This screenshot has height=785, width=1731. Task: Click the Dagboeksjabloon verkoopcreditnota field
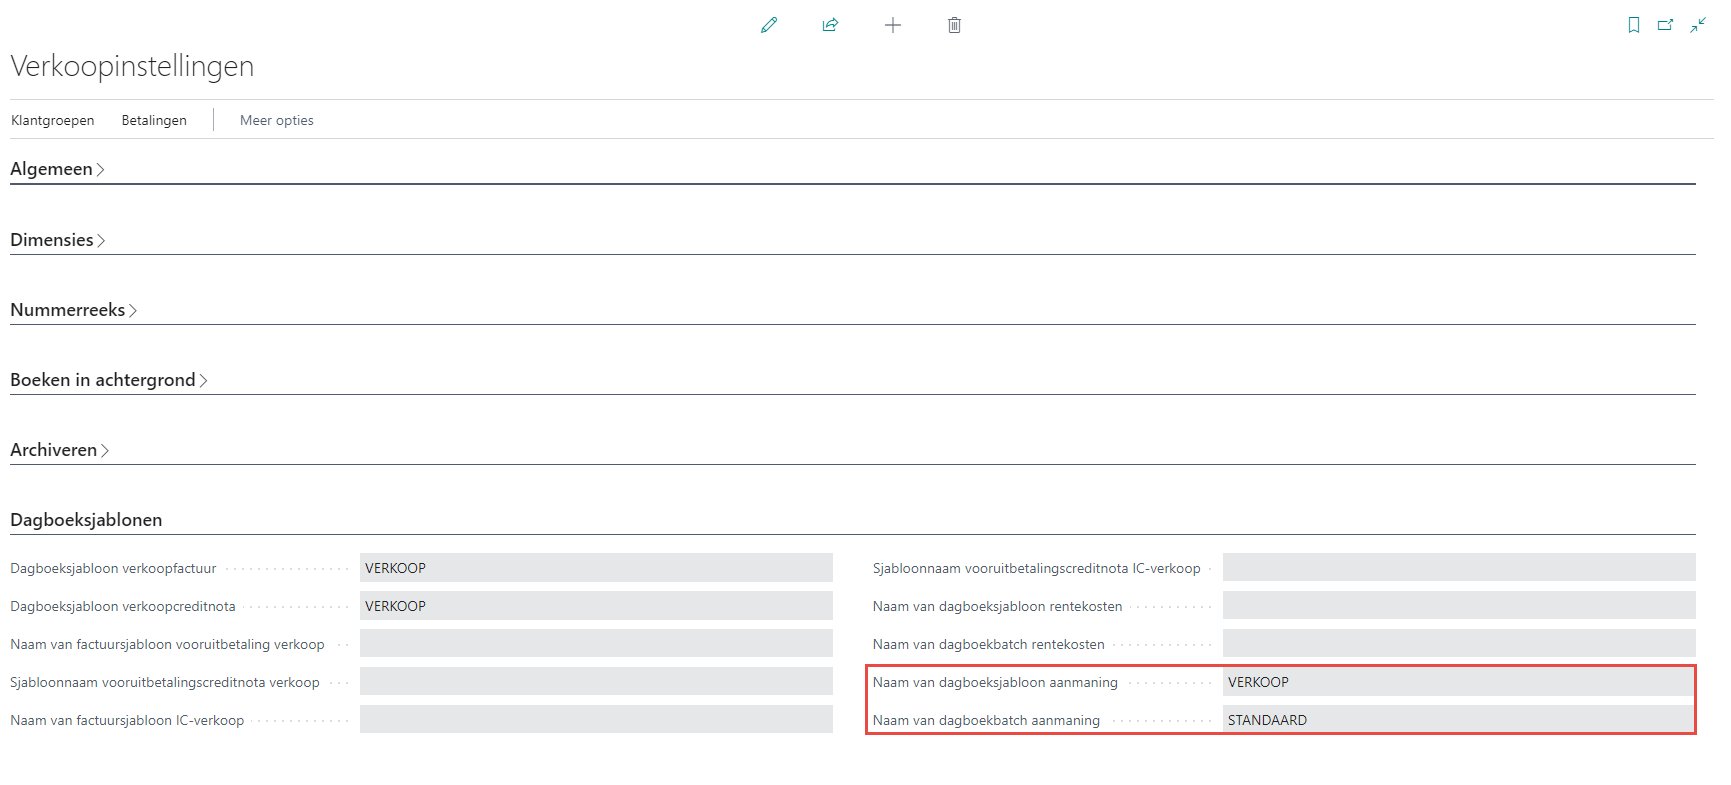[x=595, y=606]
